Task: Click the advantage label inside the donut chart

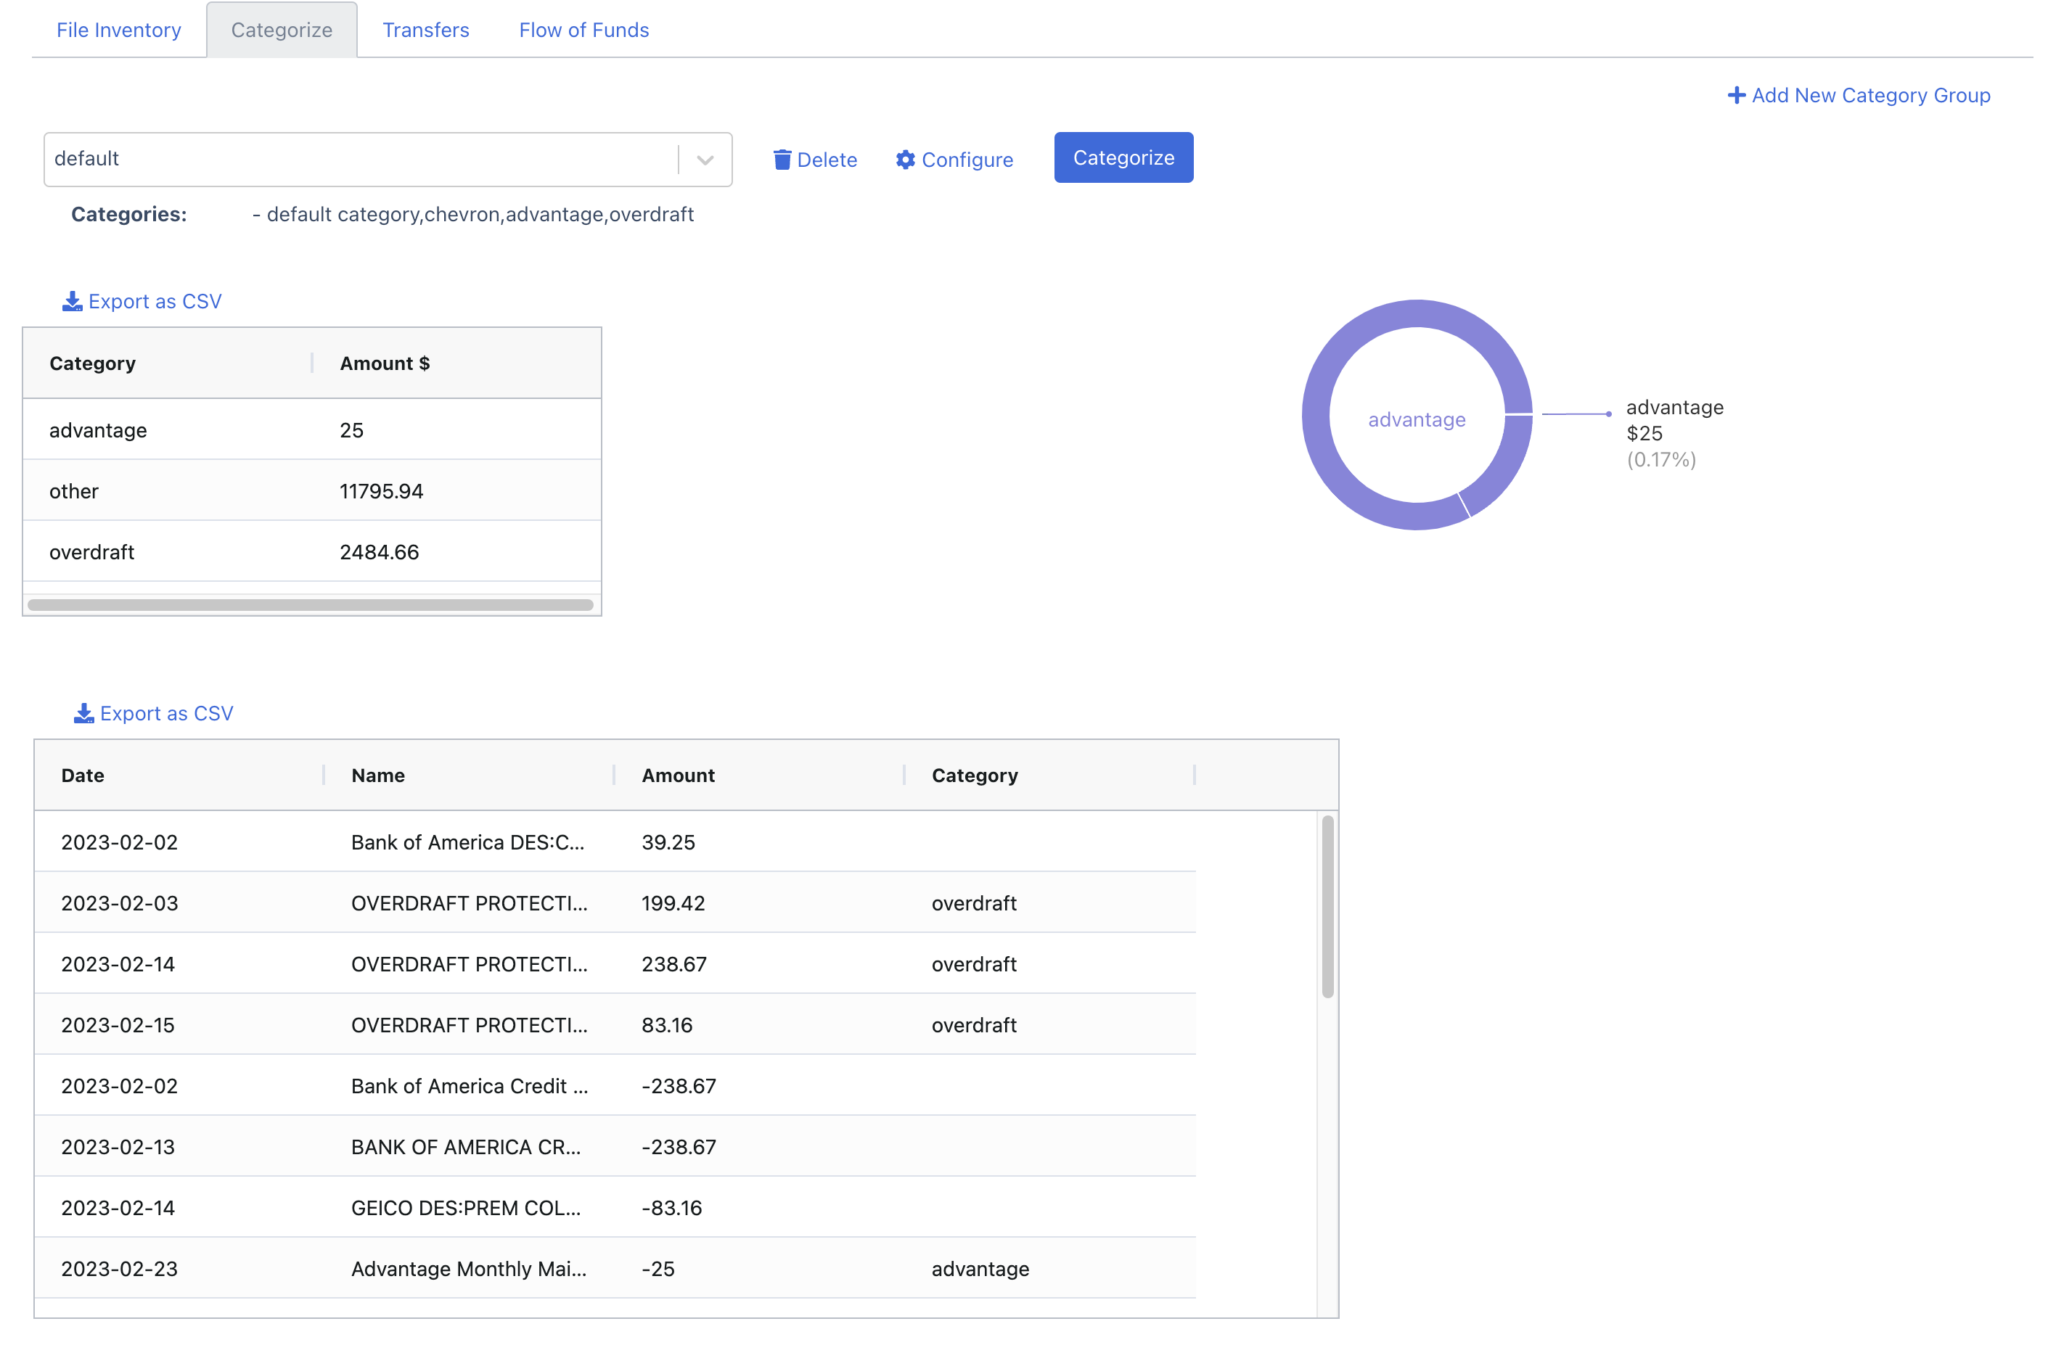Action: pos(1416,419)
